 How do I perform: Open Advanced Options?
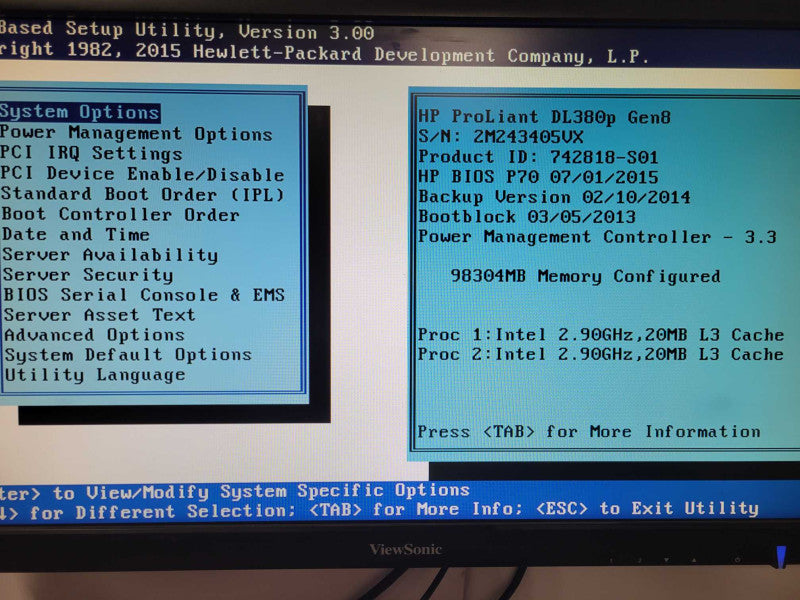click(94, 335)
